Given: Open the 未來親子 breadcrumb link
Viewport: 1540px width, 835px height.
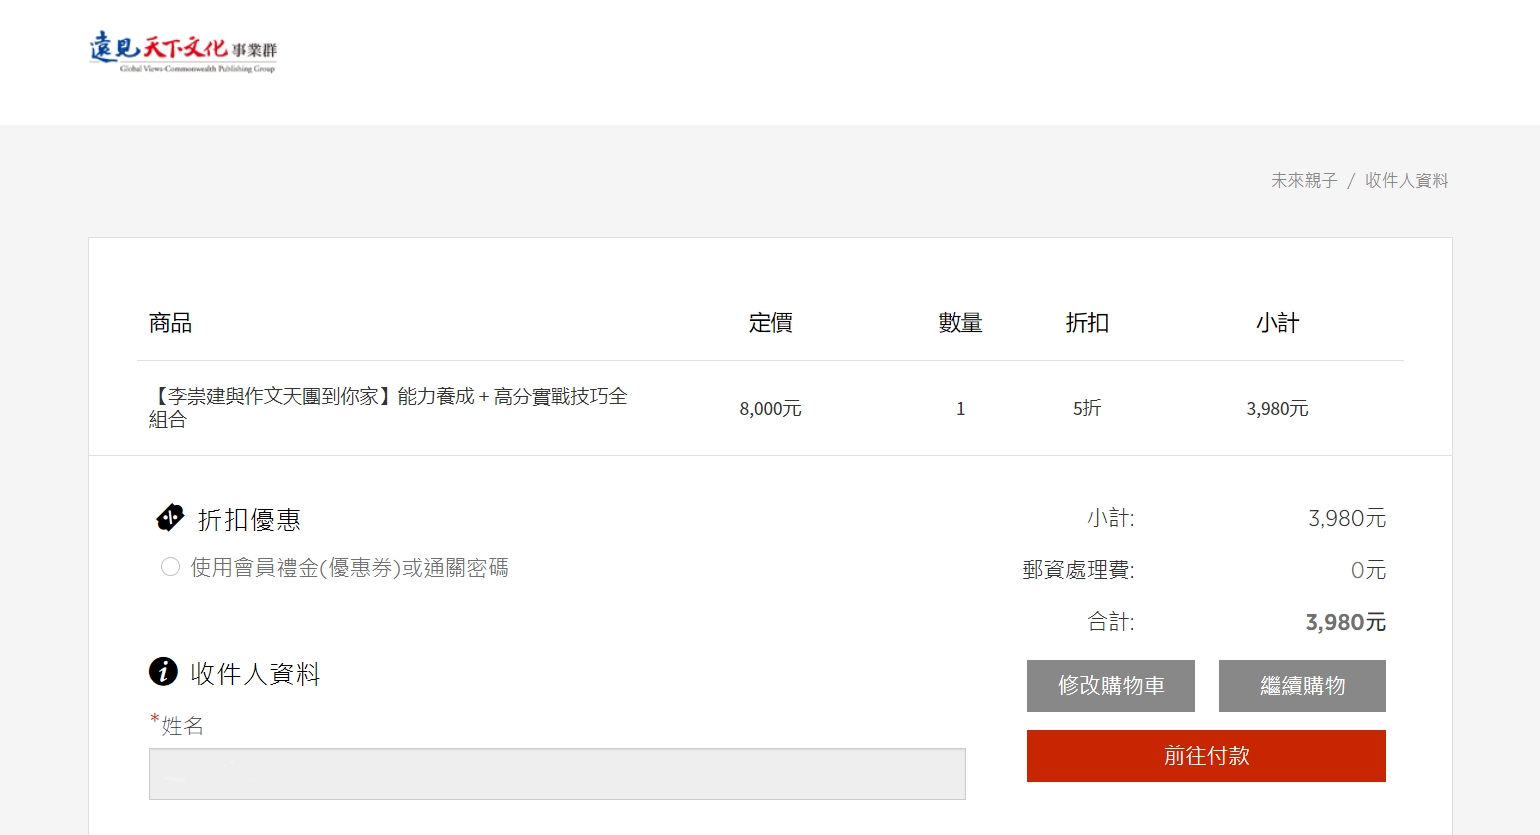Looking at the screenshot, I should pyautogui.click(x=1304, y=180).
